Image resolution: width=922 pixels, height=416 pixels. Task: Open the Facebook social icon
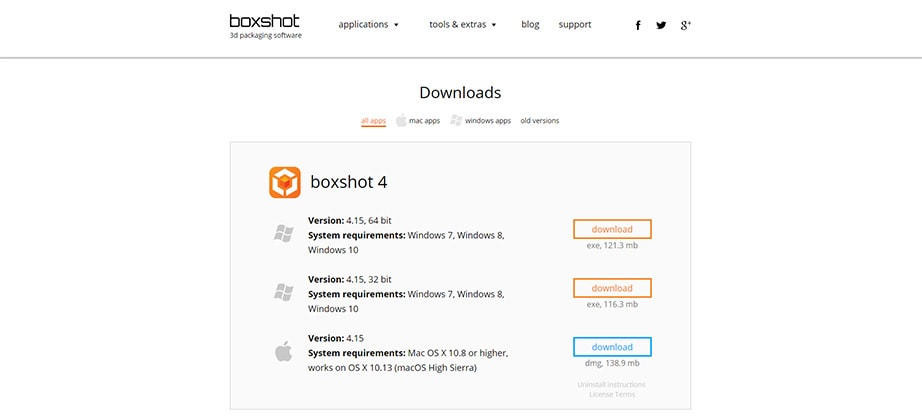(638, 25)
